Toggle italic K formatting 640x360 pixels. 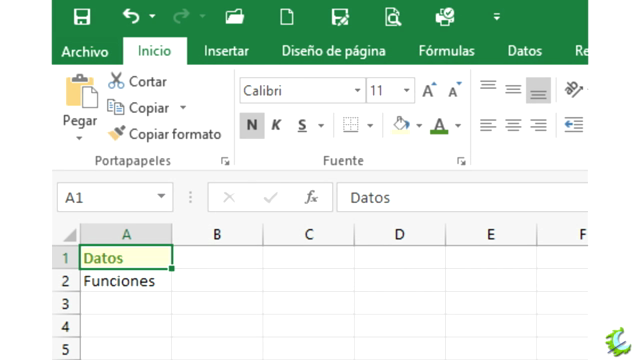276,125
